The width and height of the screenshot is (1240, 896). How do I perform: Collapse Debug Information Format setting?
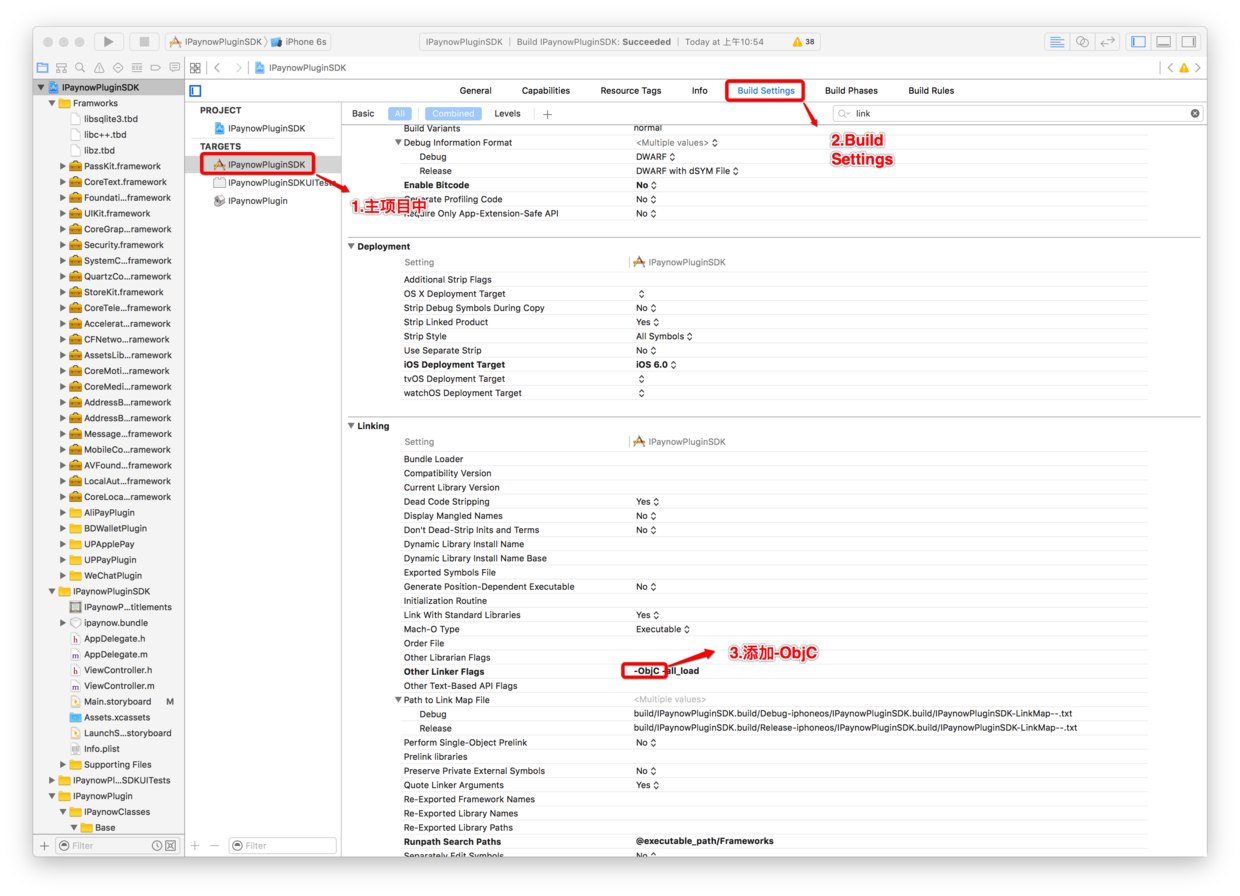(x=398, y=143)
